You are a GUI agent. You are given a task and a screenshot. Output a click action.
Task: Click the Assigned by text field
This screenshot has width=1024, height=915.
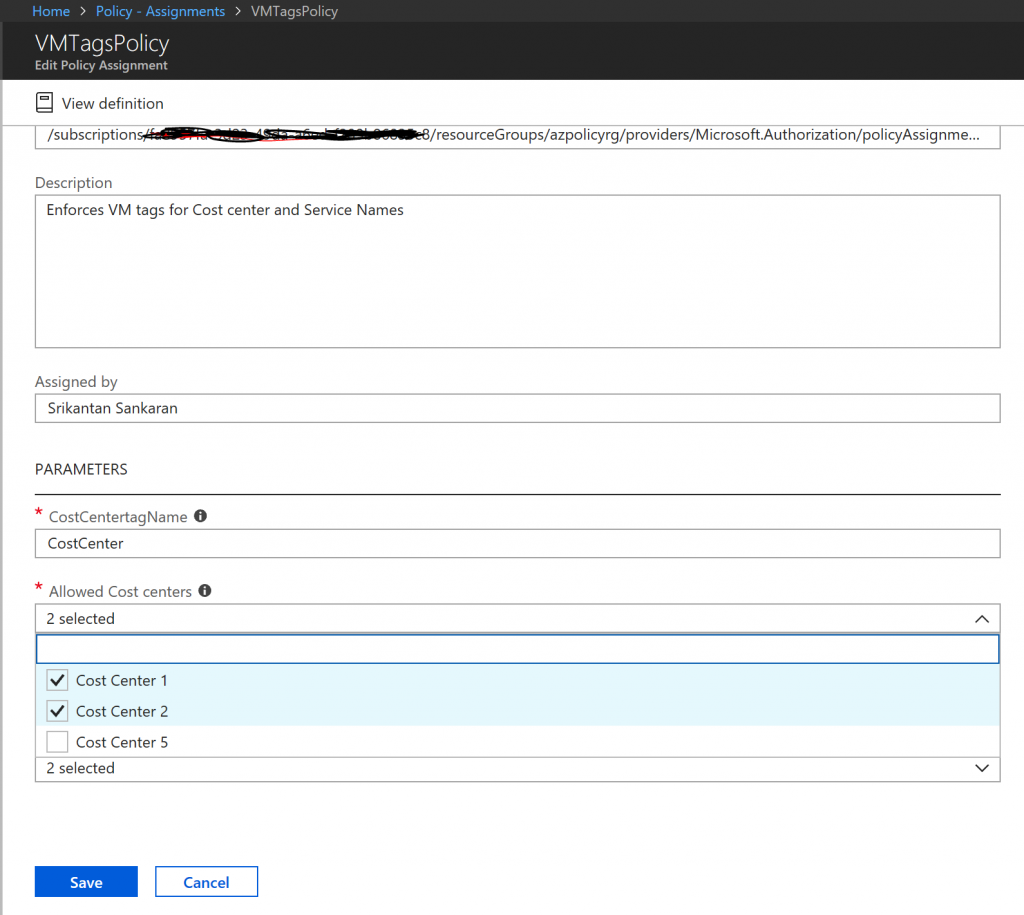point(517,408)
